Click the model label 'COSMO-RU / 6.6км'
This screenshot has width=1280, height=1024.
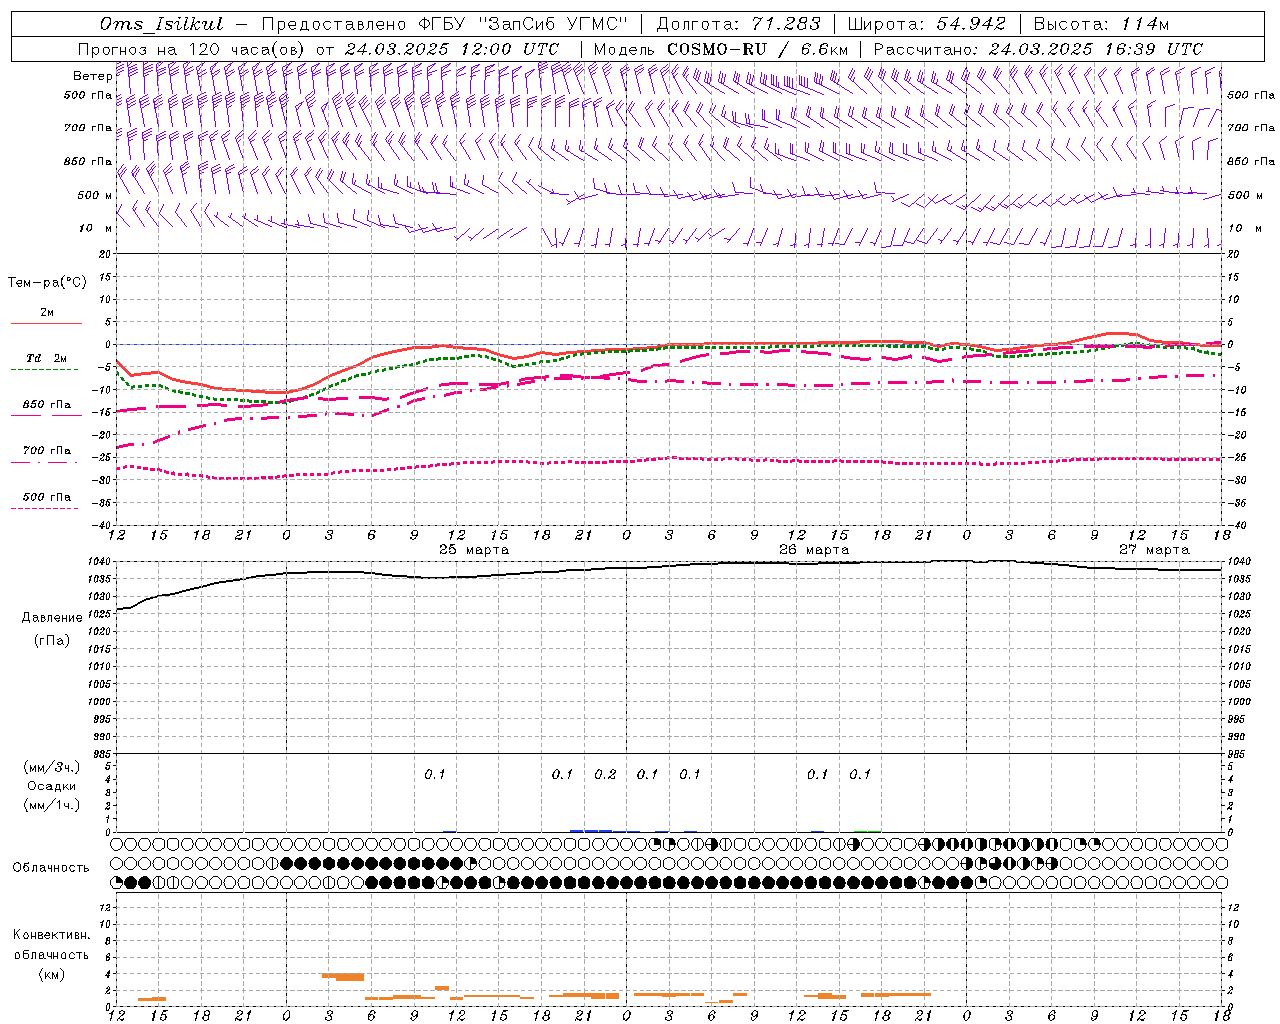tap(758, 49)
